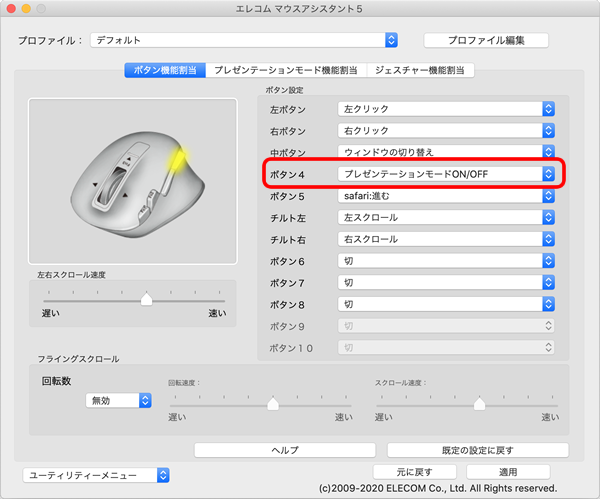Click the ヘルプ button
The height and width of the screenshot is (499, 600).
285,450
